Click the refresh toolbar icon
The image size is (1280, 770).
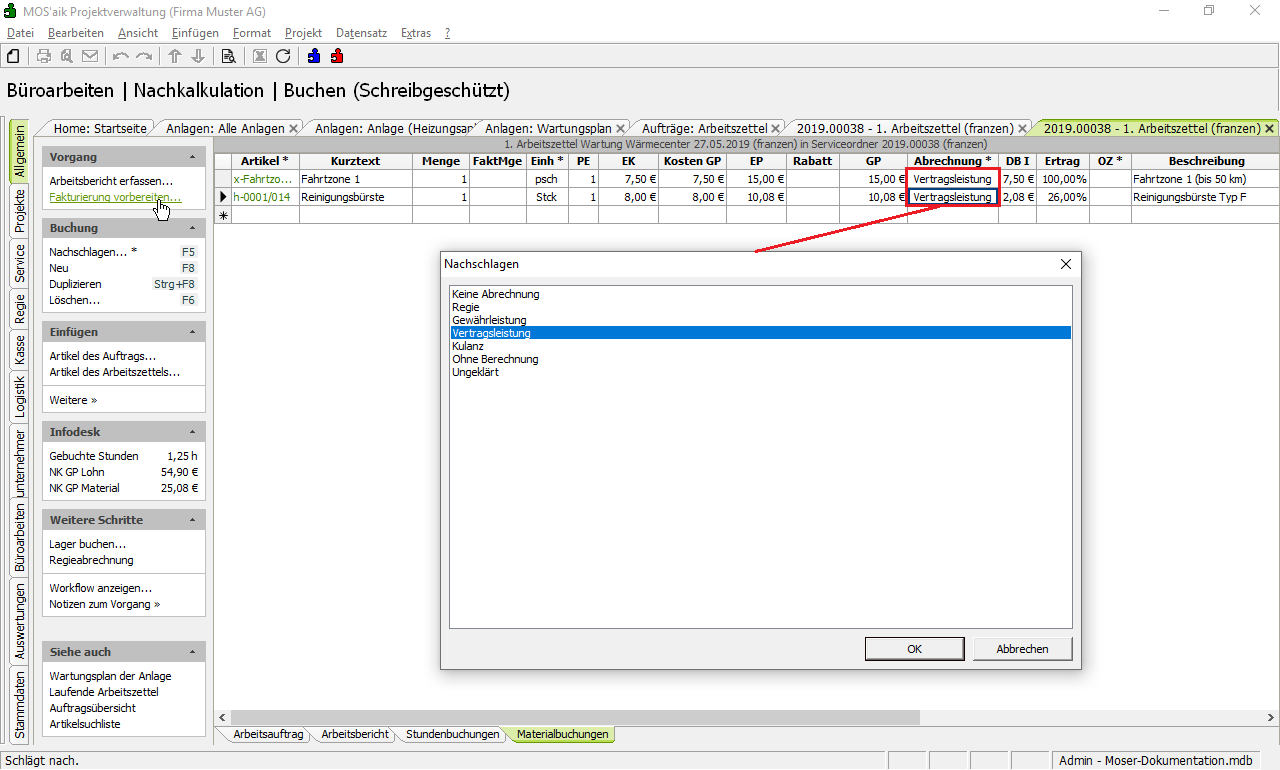tap(283, 56)
